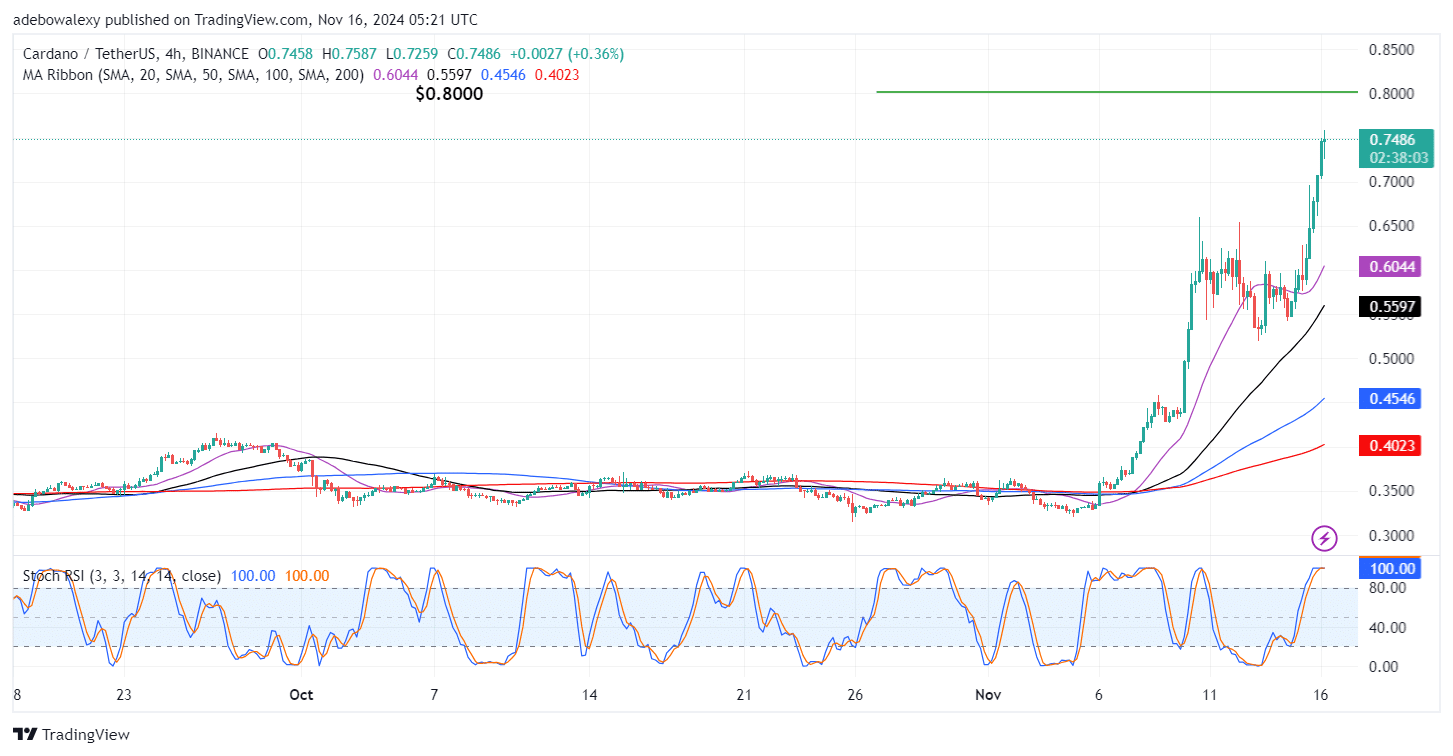
Task: Click the purple lightning bolt icon
Action: 1324,539
